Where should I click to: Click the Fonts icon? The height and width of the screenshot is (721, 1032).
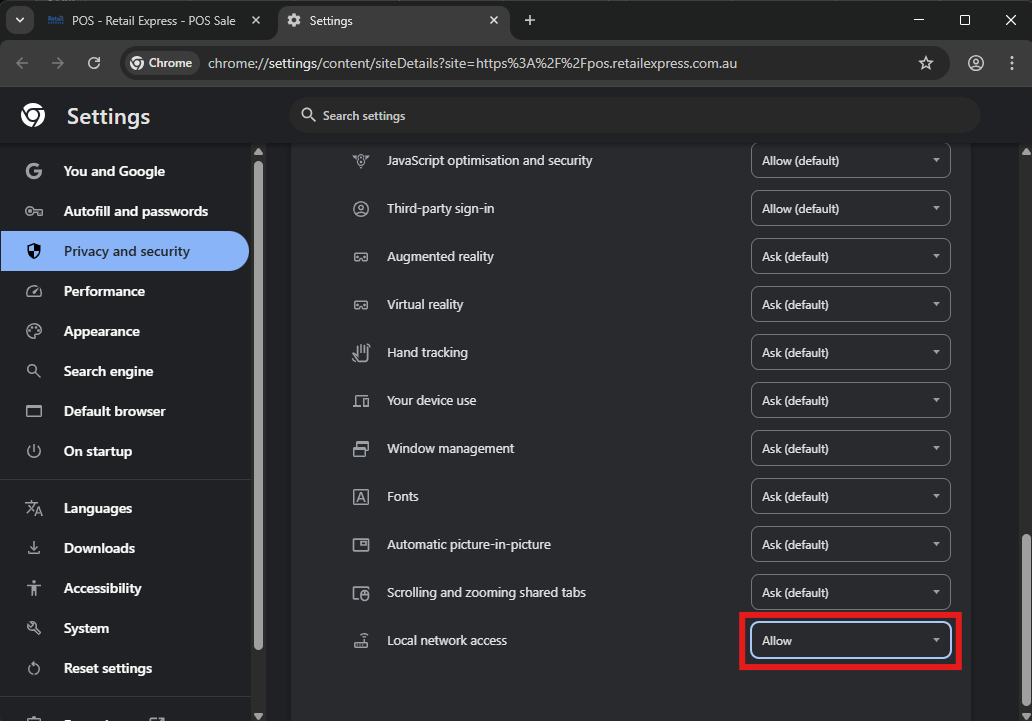click(361, 497)
